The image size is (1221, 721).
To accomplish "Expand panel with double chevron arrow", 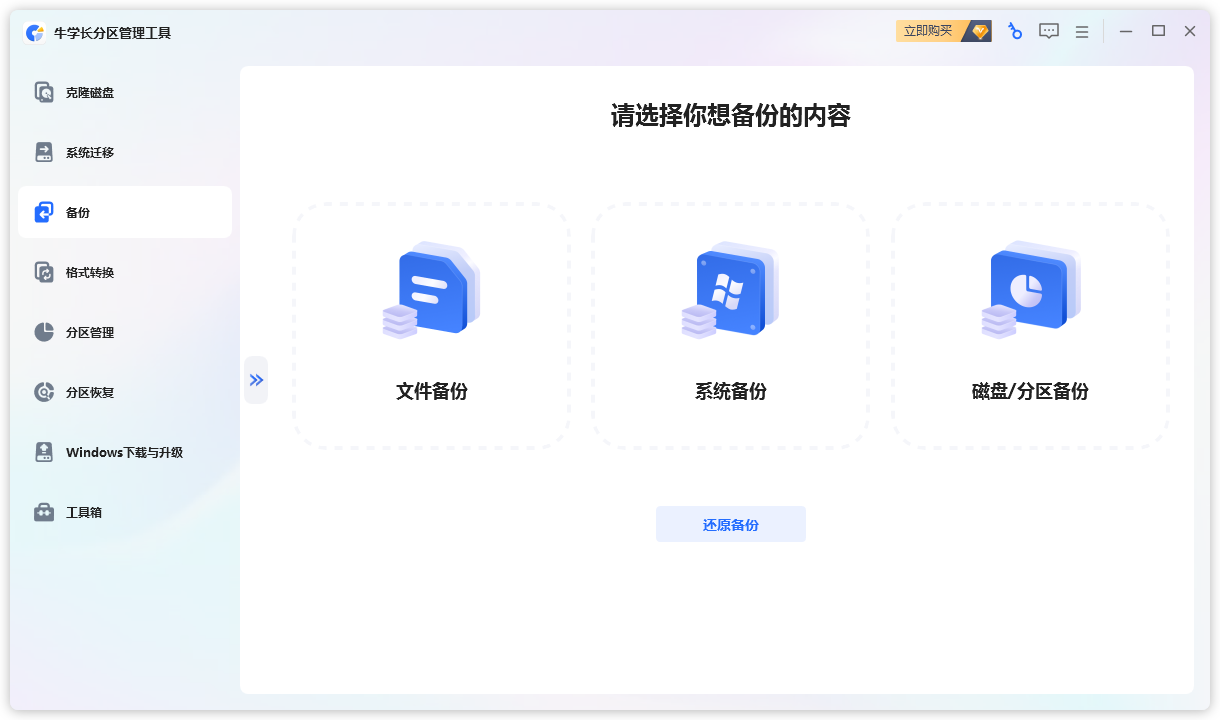I will click(256, 380).
